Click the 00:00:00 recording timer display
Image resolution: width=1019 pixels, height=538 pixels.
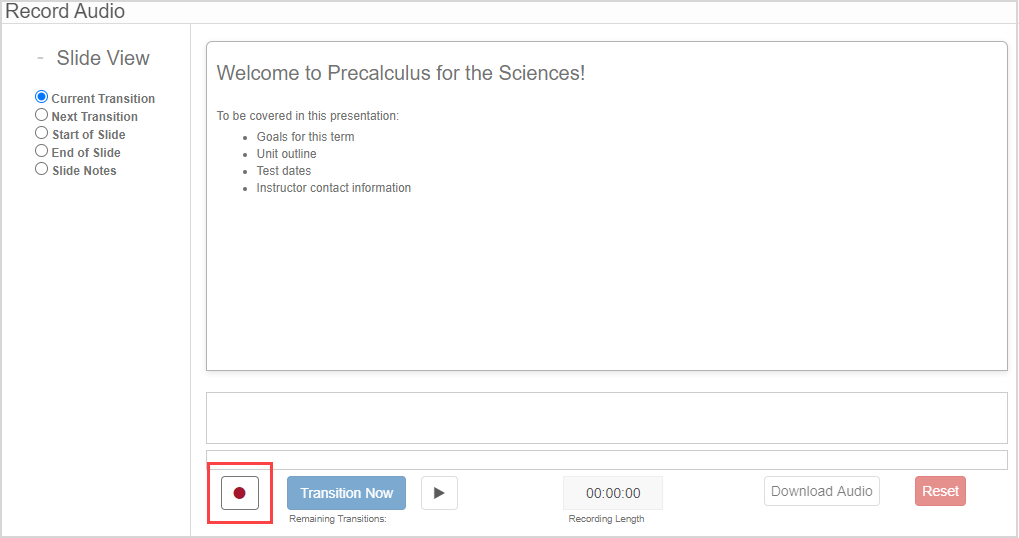[x=613, y=493]
